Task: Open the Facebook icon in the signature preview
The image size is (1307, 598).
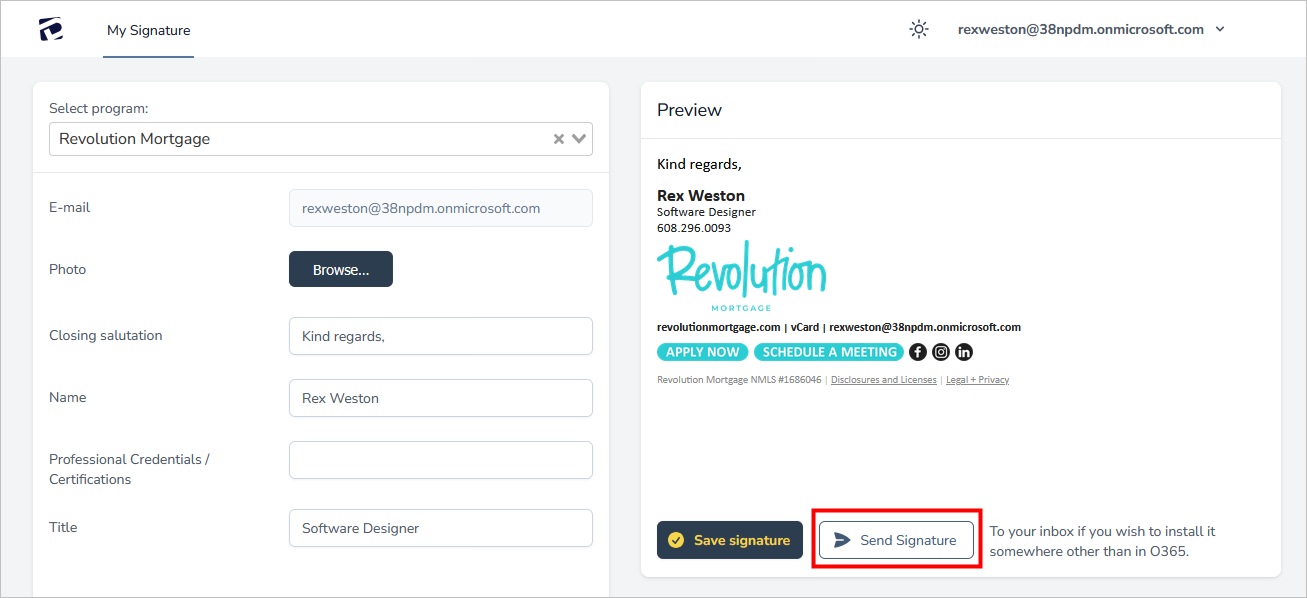Action: [x=918, y=352]
